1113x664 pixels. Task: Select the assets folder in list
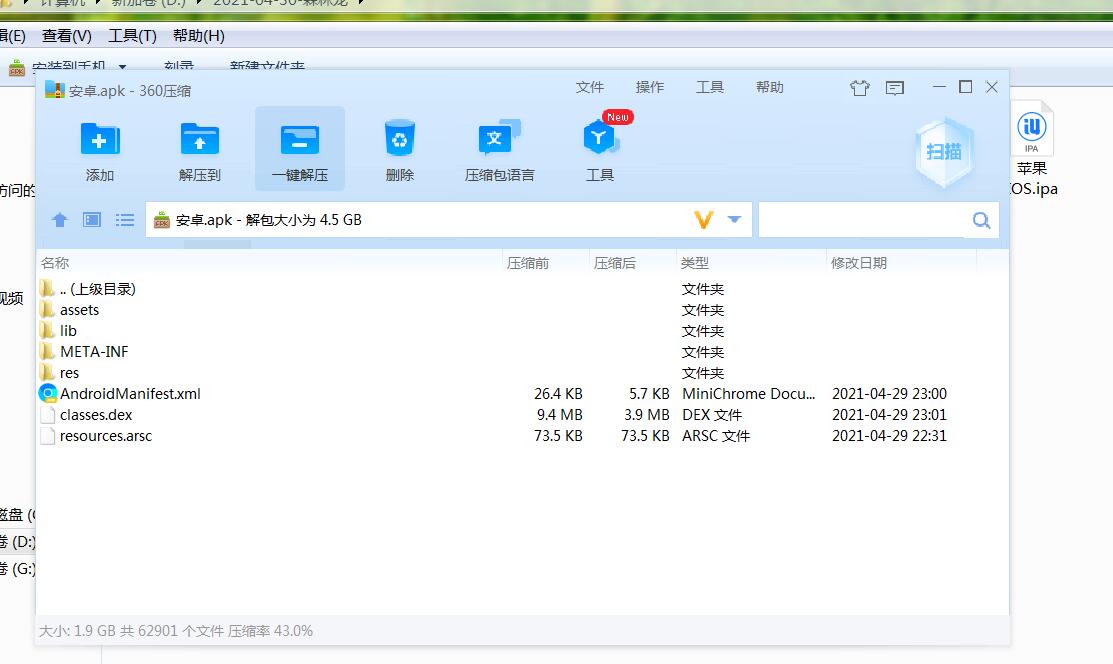tap(79, 310)
